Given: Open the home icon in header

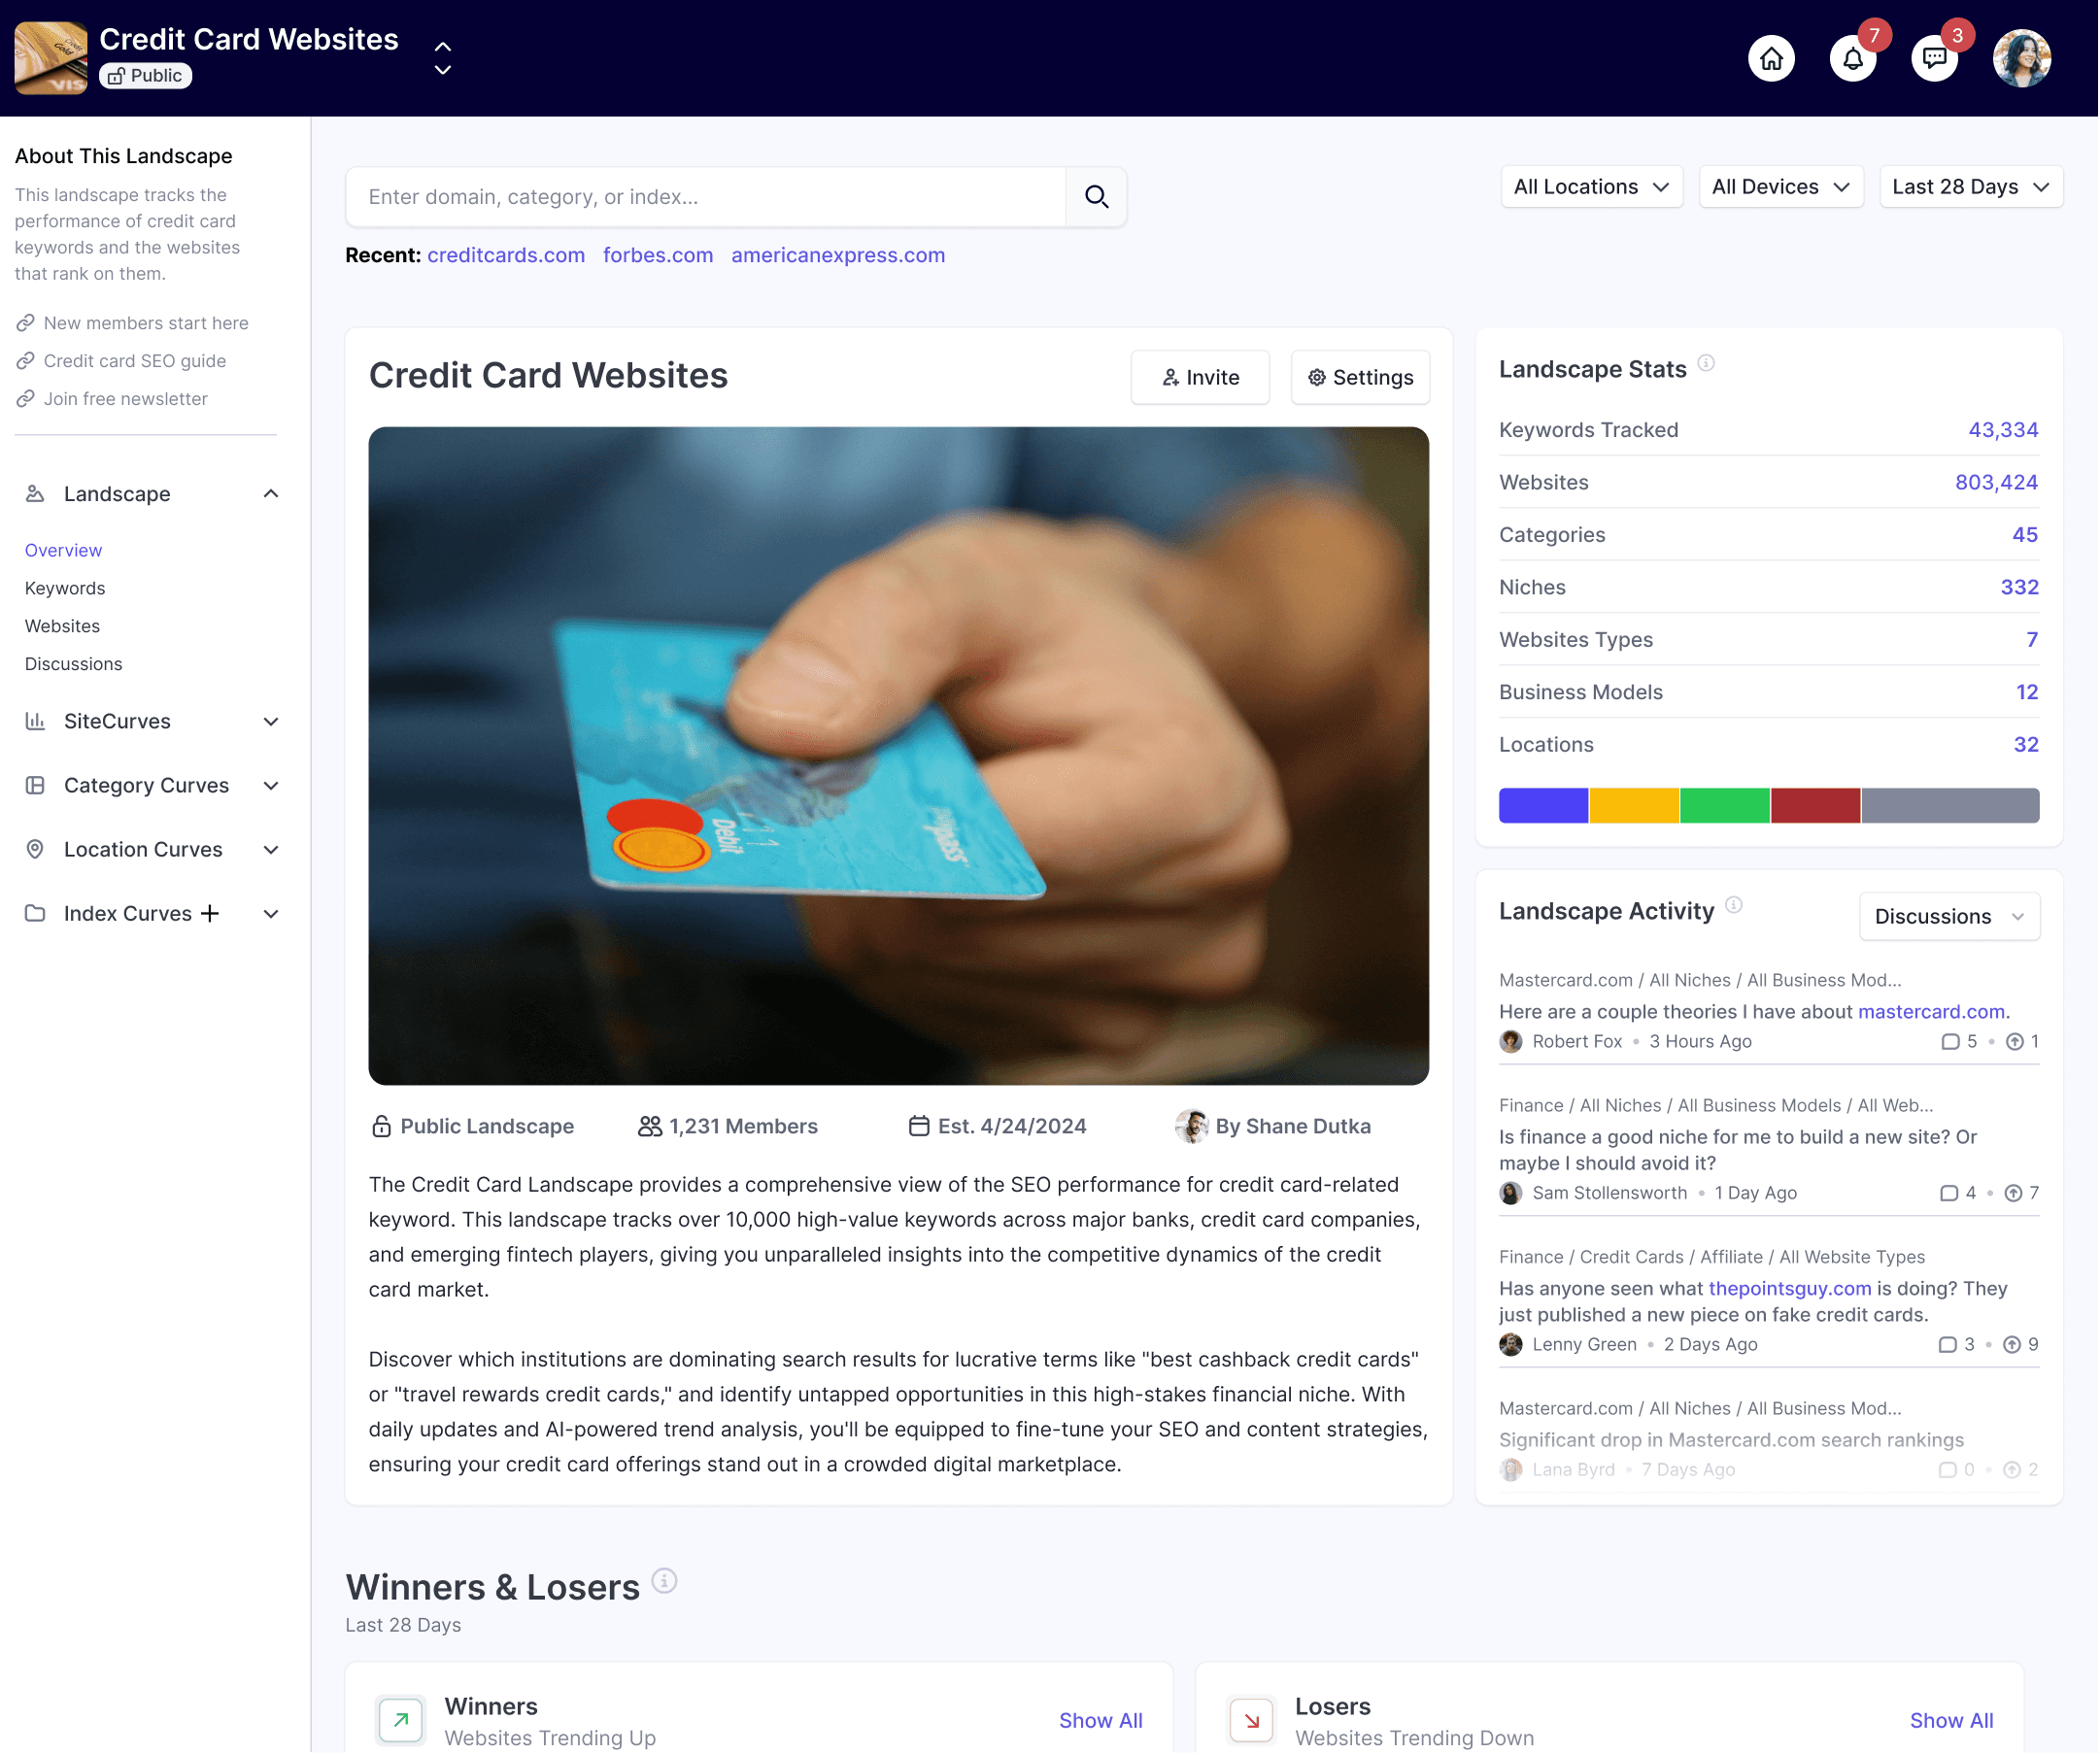Looking at the screenshot, I should coord(1772,58).
